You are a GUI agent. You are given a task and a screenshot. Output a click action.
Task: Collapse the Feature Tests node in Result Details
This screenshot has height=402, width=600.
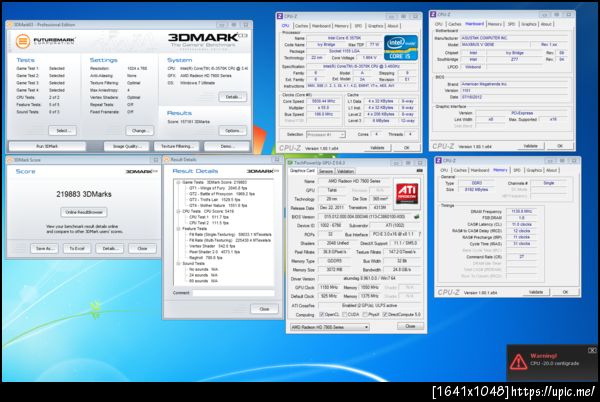tap(178, 229)
